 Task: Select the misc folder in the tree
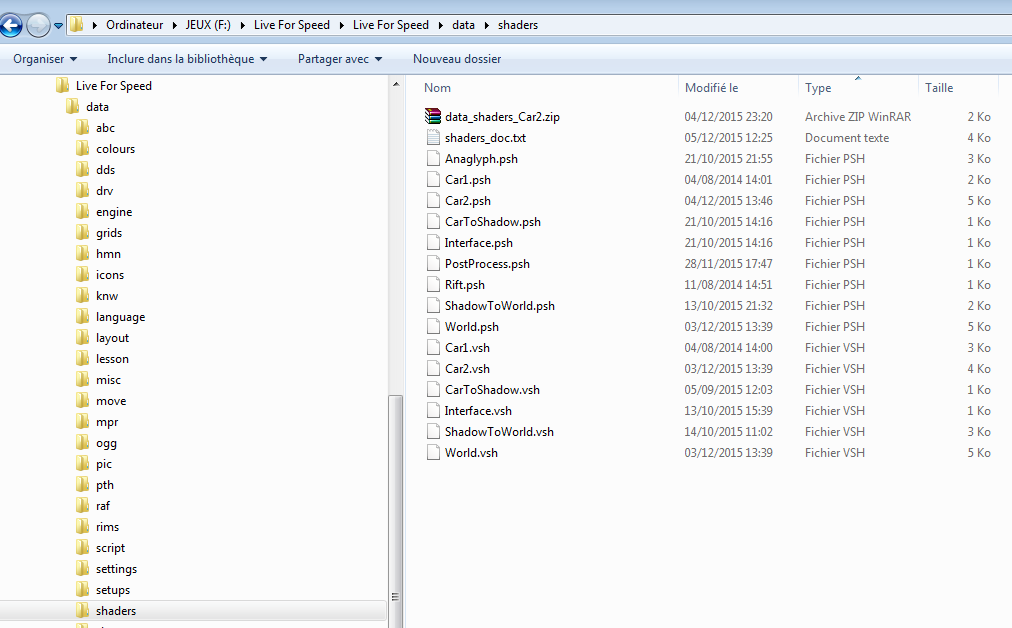click(108, 380)
